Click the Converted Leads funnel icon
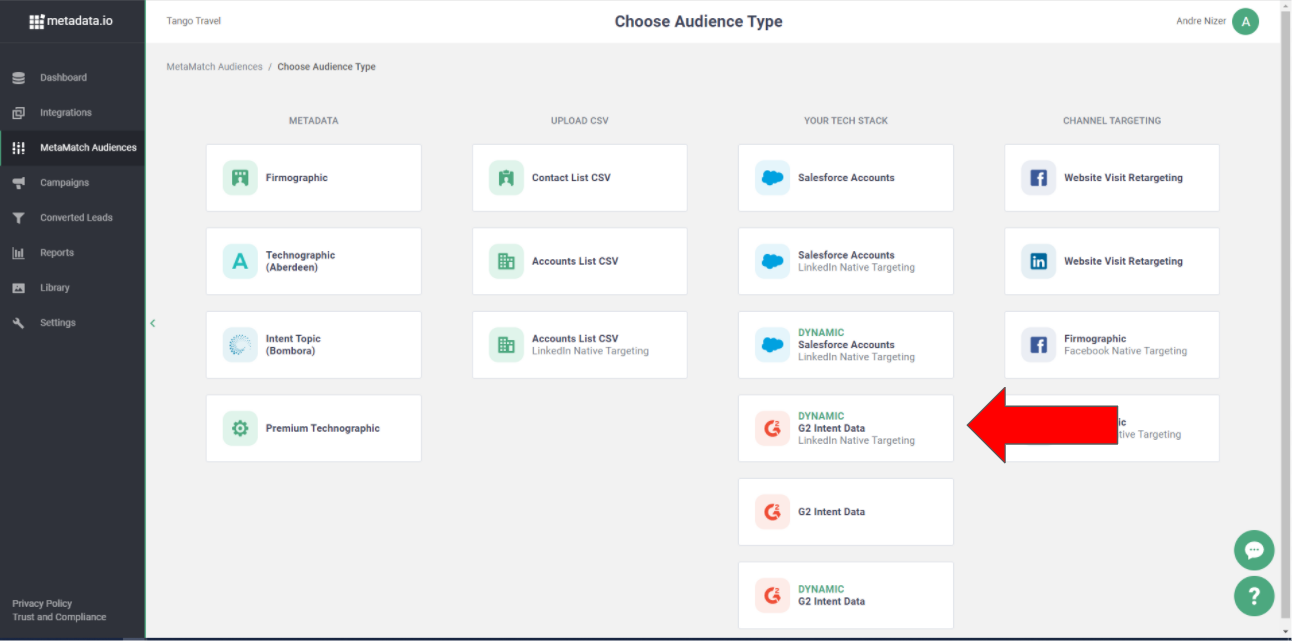 [x=18, y=218]
